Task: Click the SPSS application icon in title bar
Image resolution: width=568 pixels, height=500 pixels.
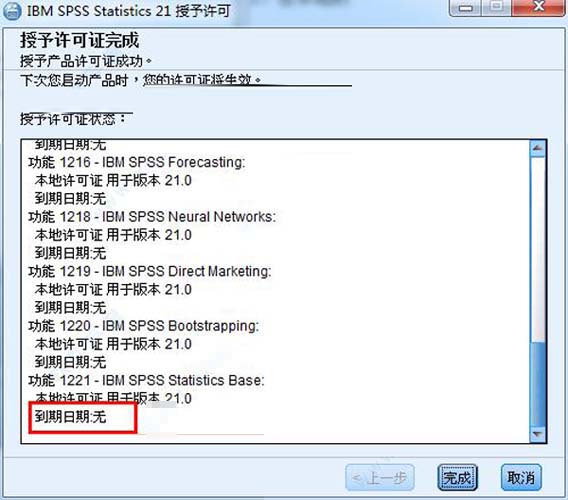Action: click(12, 11)
